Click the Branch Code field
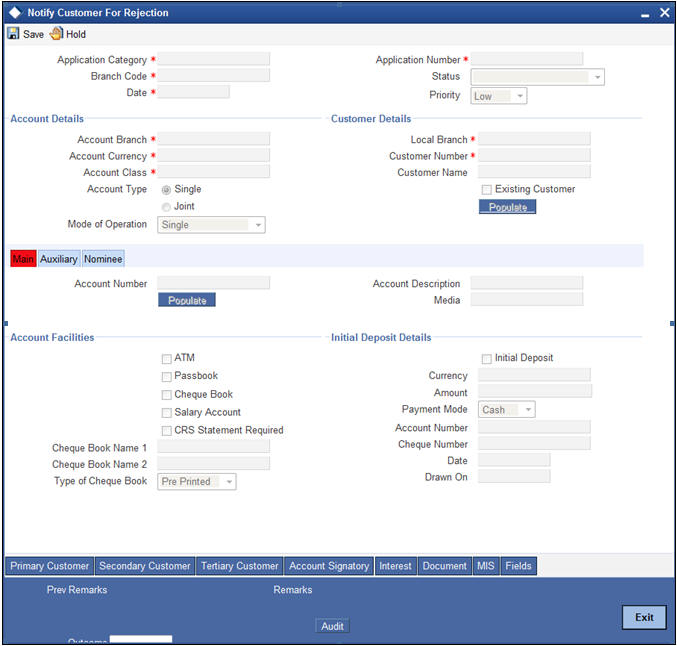 point(214,76)
